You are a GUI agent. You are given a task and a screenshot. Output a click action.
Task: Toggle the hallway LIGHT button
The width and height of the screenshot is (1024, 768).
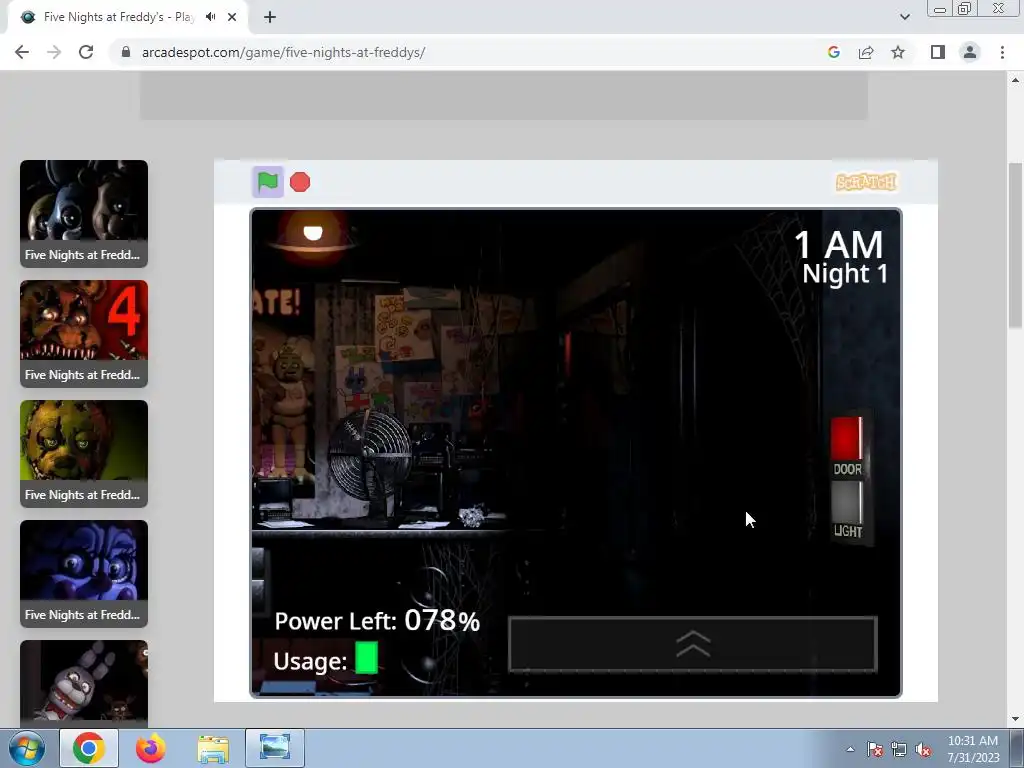(x=846, y=502)
